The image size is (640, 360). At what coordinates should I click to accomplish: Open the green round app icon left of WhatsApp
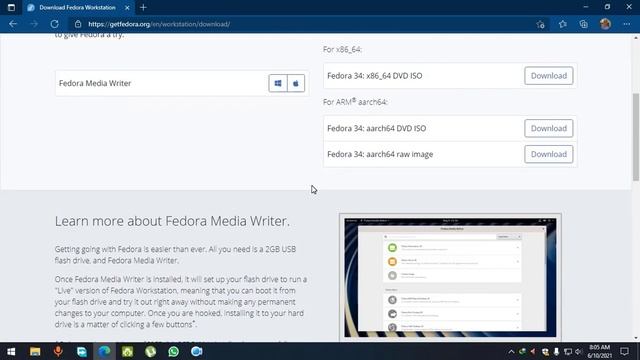151,351
